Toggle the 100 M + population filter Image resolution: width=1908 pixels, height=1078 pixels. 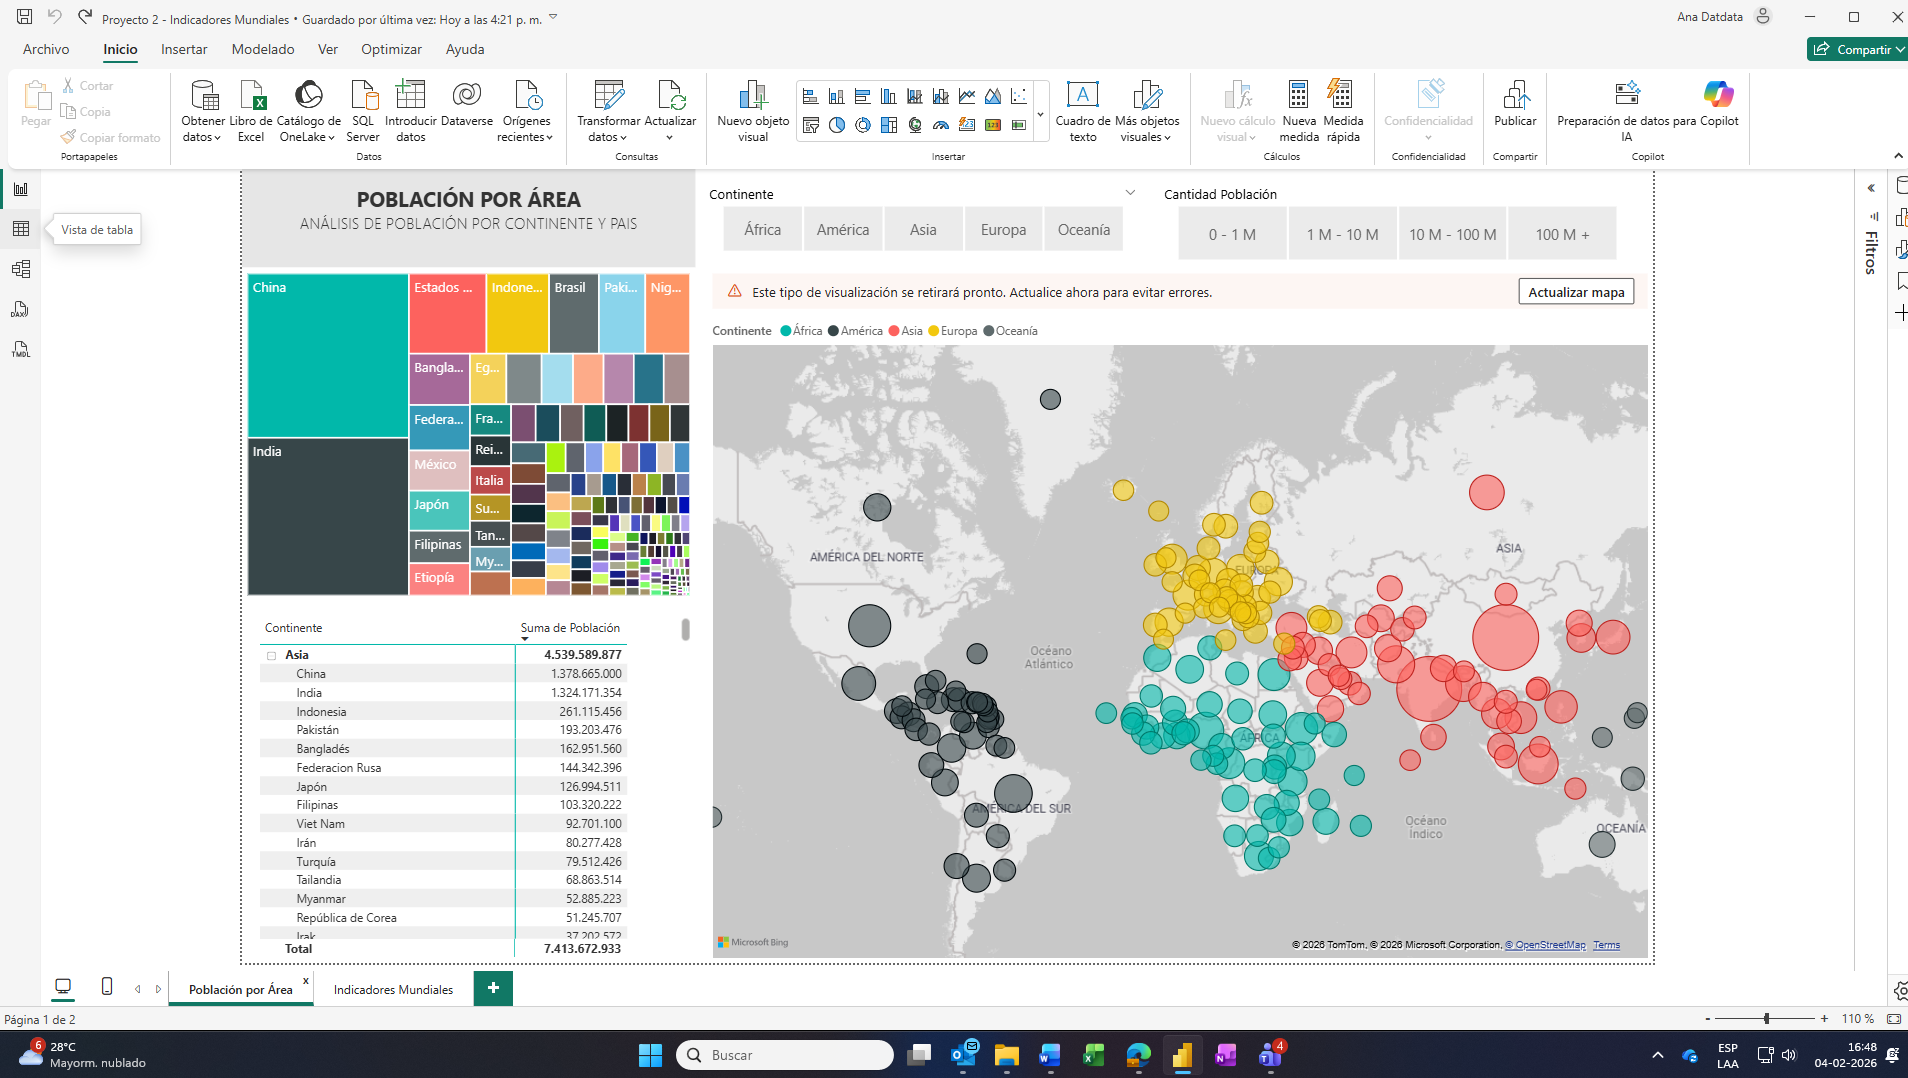1561,234
